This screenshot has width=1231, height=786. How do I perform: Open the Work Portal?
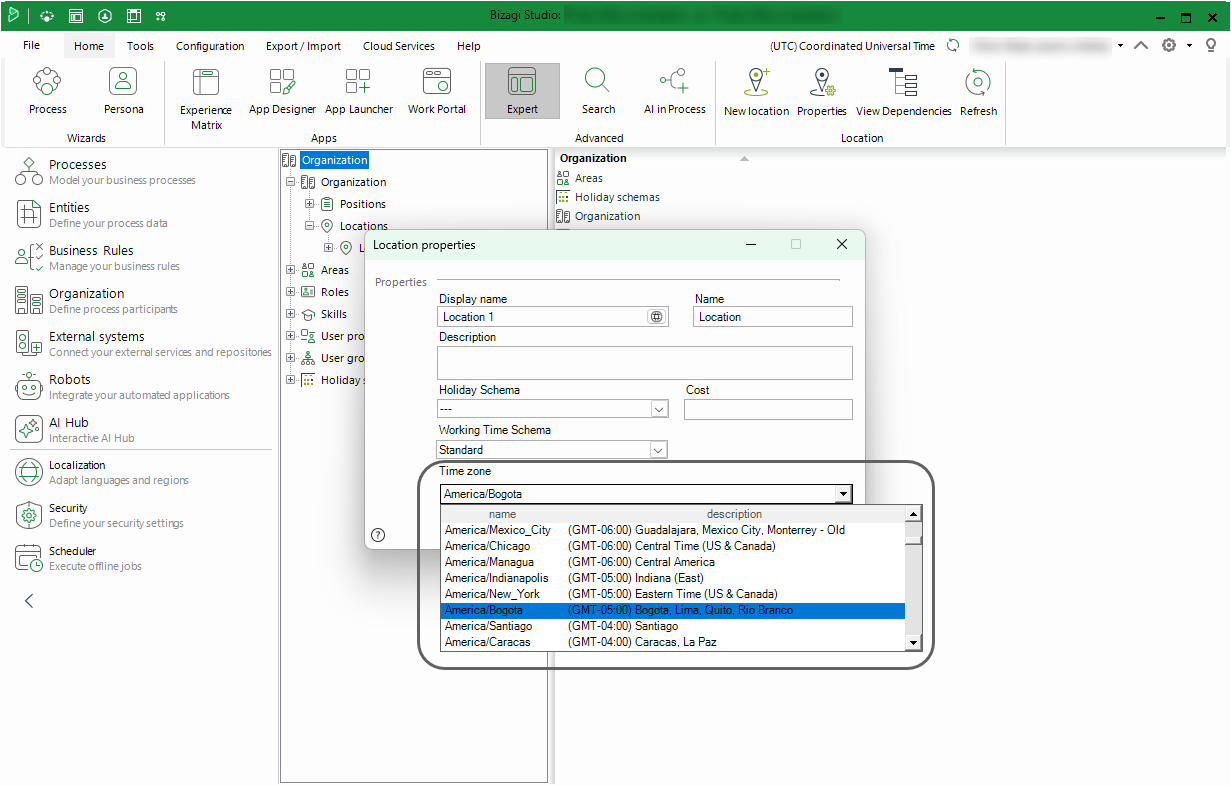pos(437,92)
